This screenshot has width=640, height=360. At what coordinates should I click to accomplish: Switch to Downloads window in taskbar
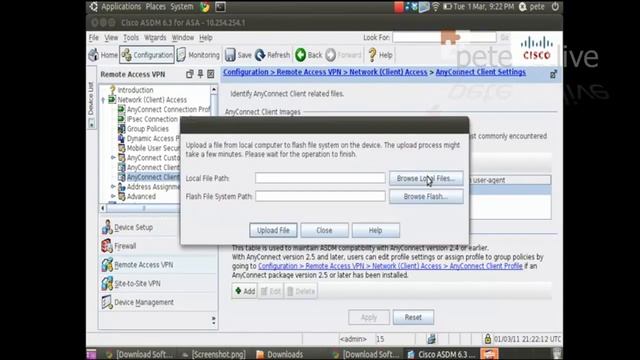click(x=280, y=354)
